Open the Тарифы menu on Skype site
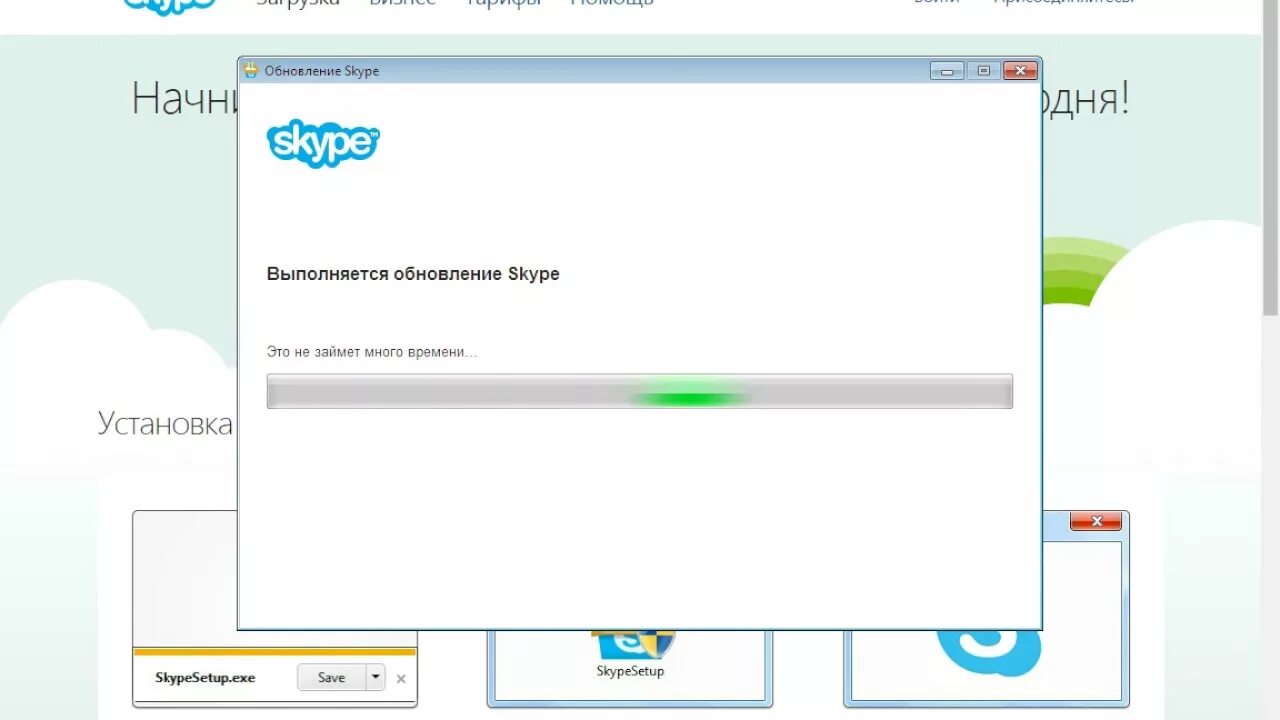Screen dimensions: 1280x720 [504, 3]
